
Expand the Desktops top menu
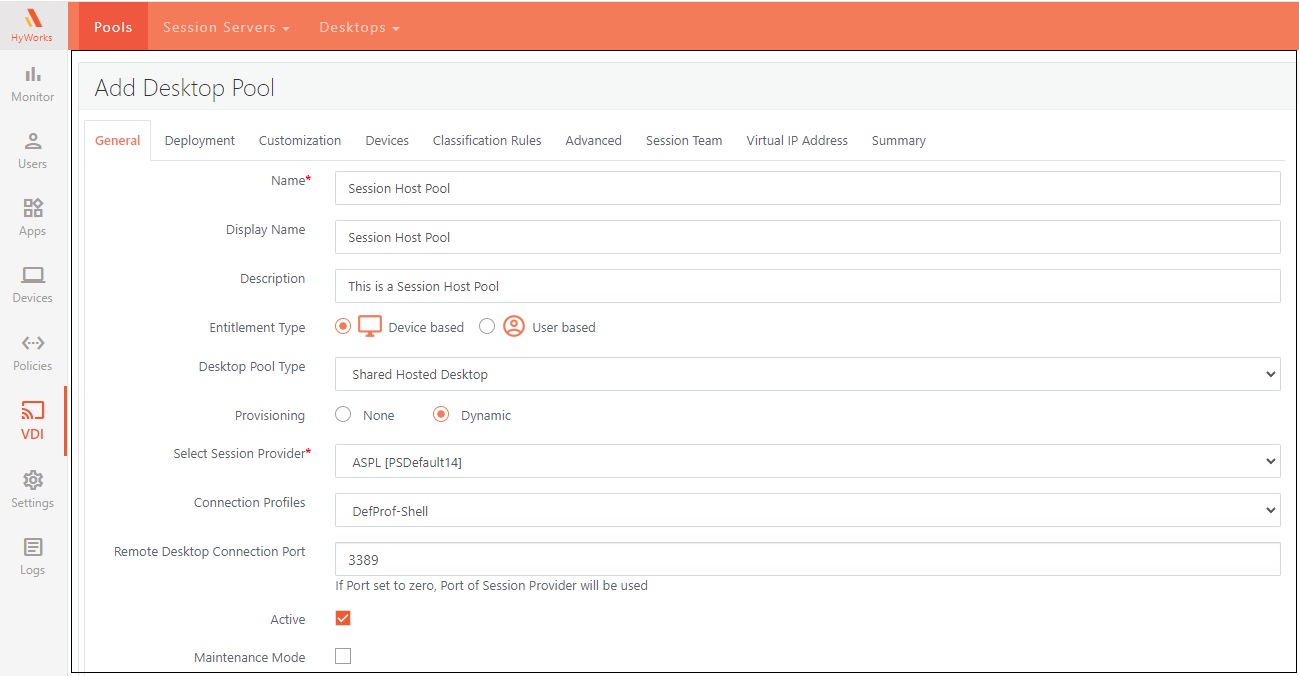(x=359, y=27)
